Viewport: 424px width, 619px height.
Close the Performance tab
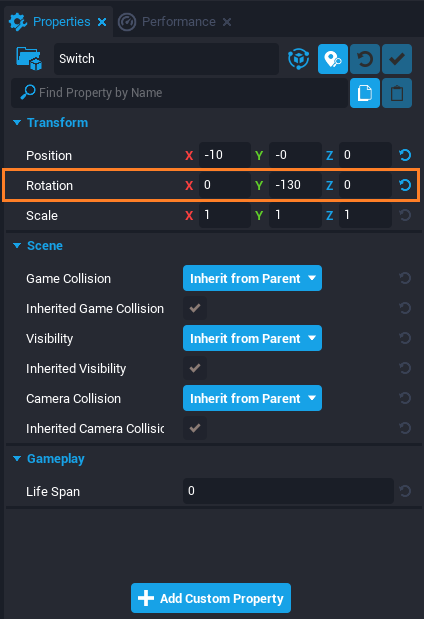227,22
